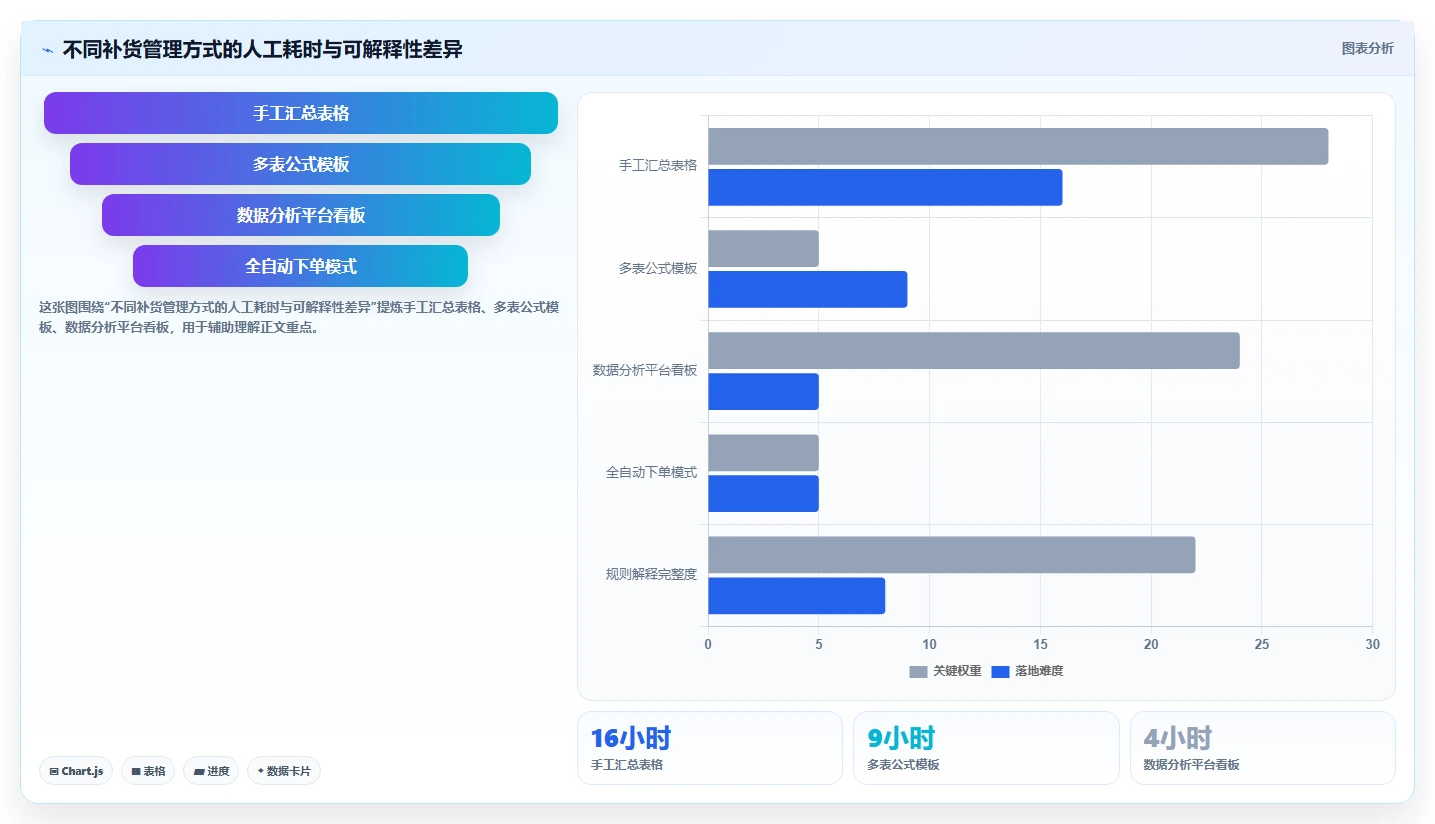Click the description paragraph below the funnel
The width and height of the screenshot is (1435, 824).
(x=299, y=317)
